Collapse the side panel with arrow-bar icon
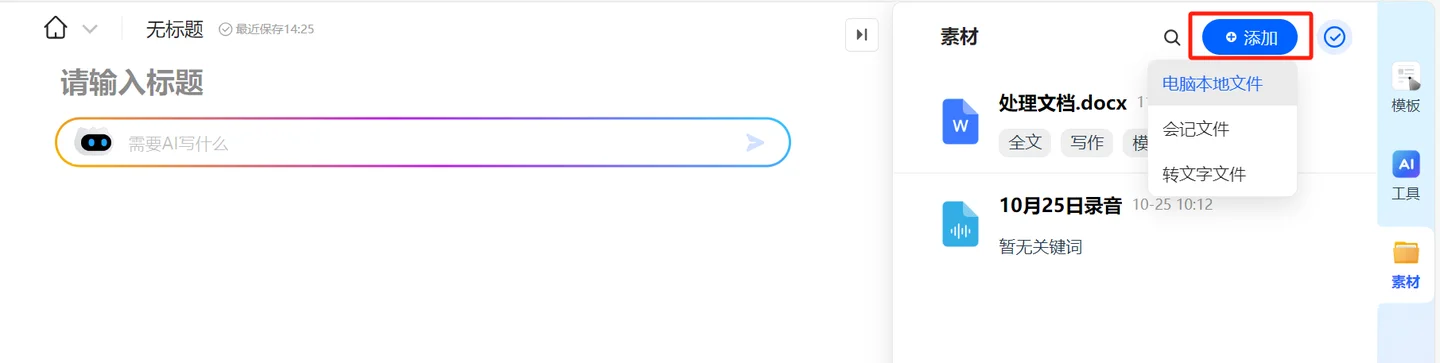1440x363 pixels. 862,35
